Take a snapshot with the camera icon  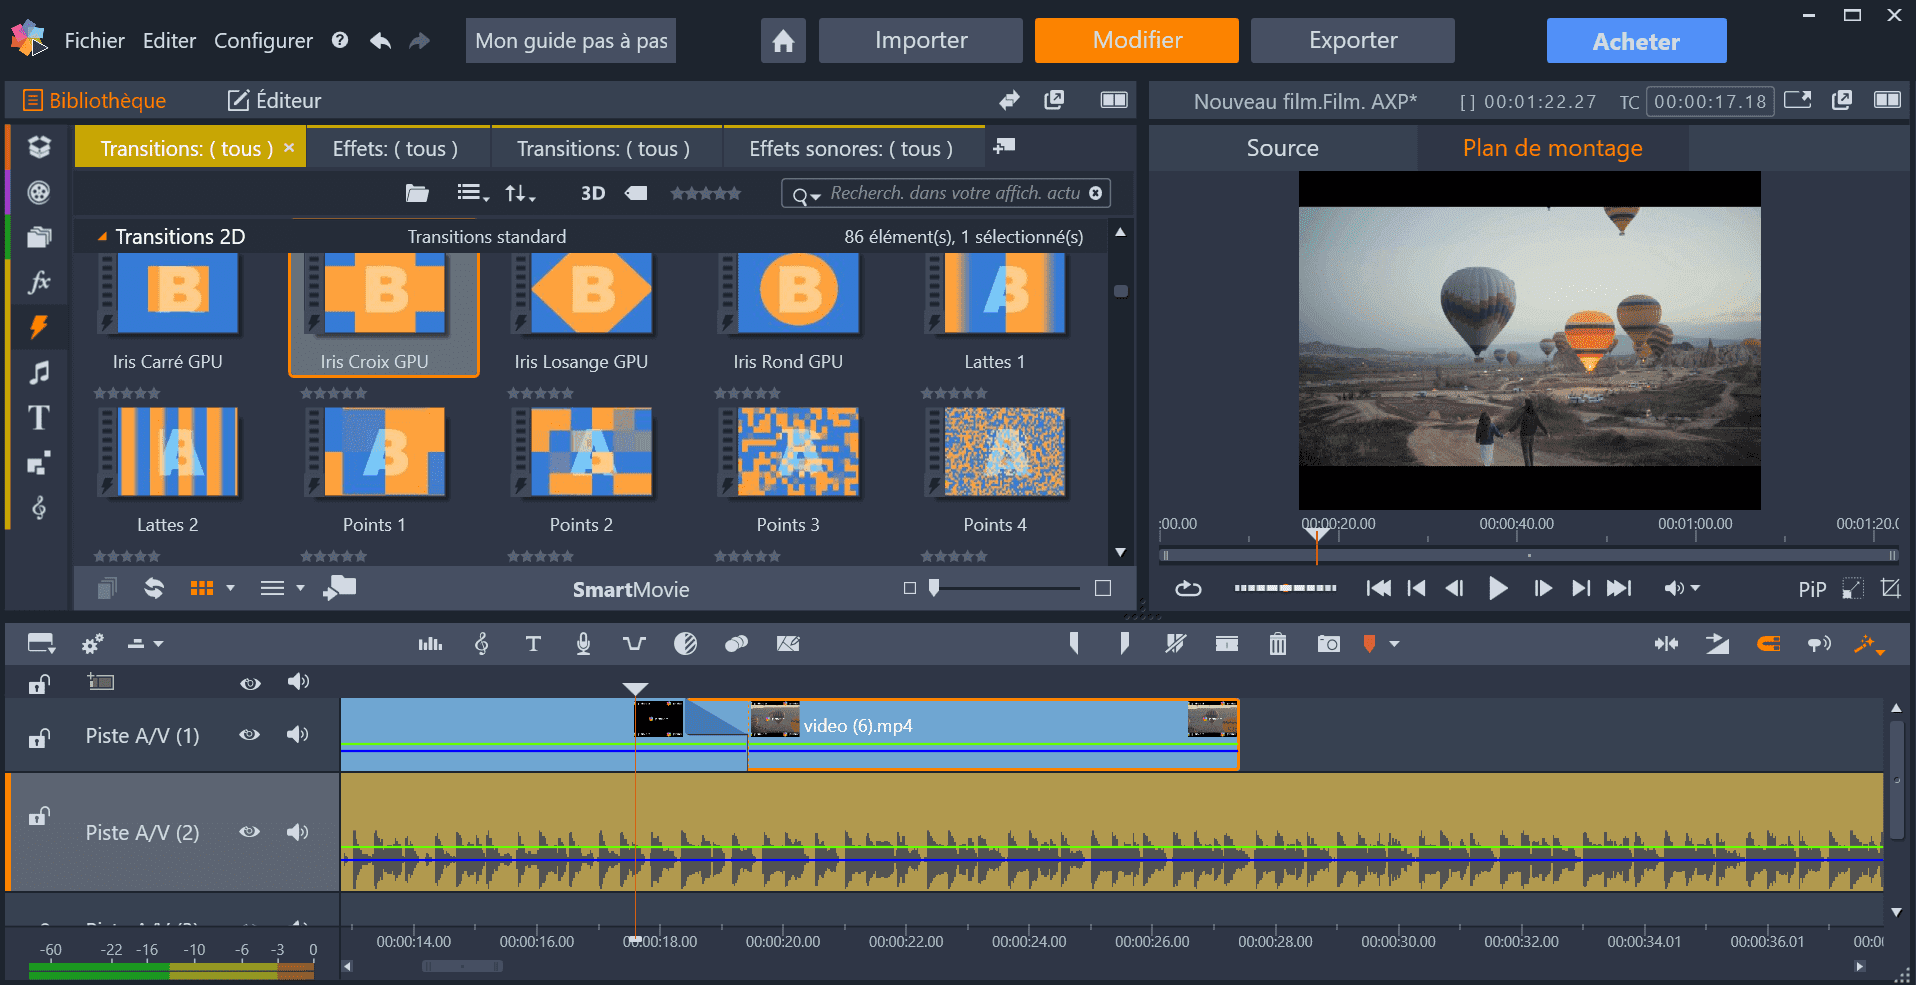(1328, 643)
